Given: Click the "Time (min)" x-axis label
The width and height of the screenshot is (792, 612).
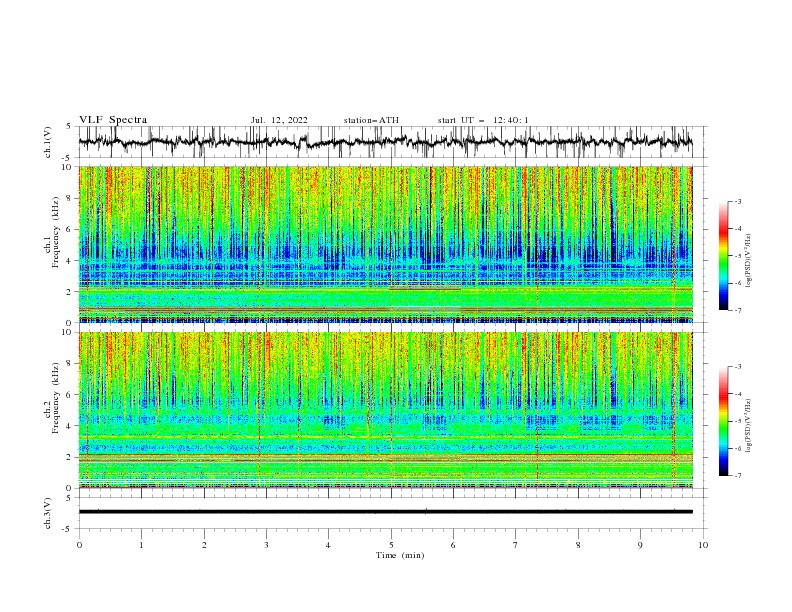Looking at the screenshot, I should [400, 555].
